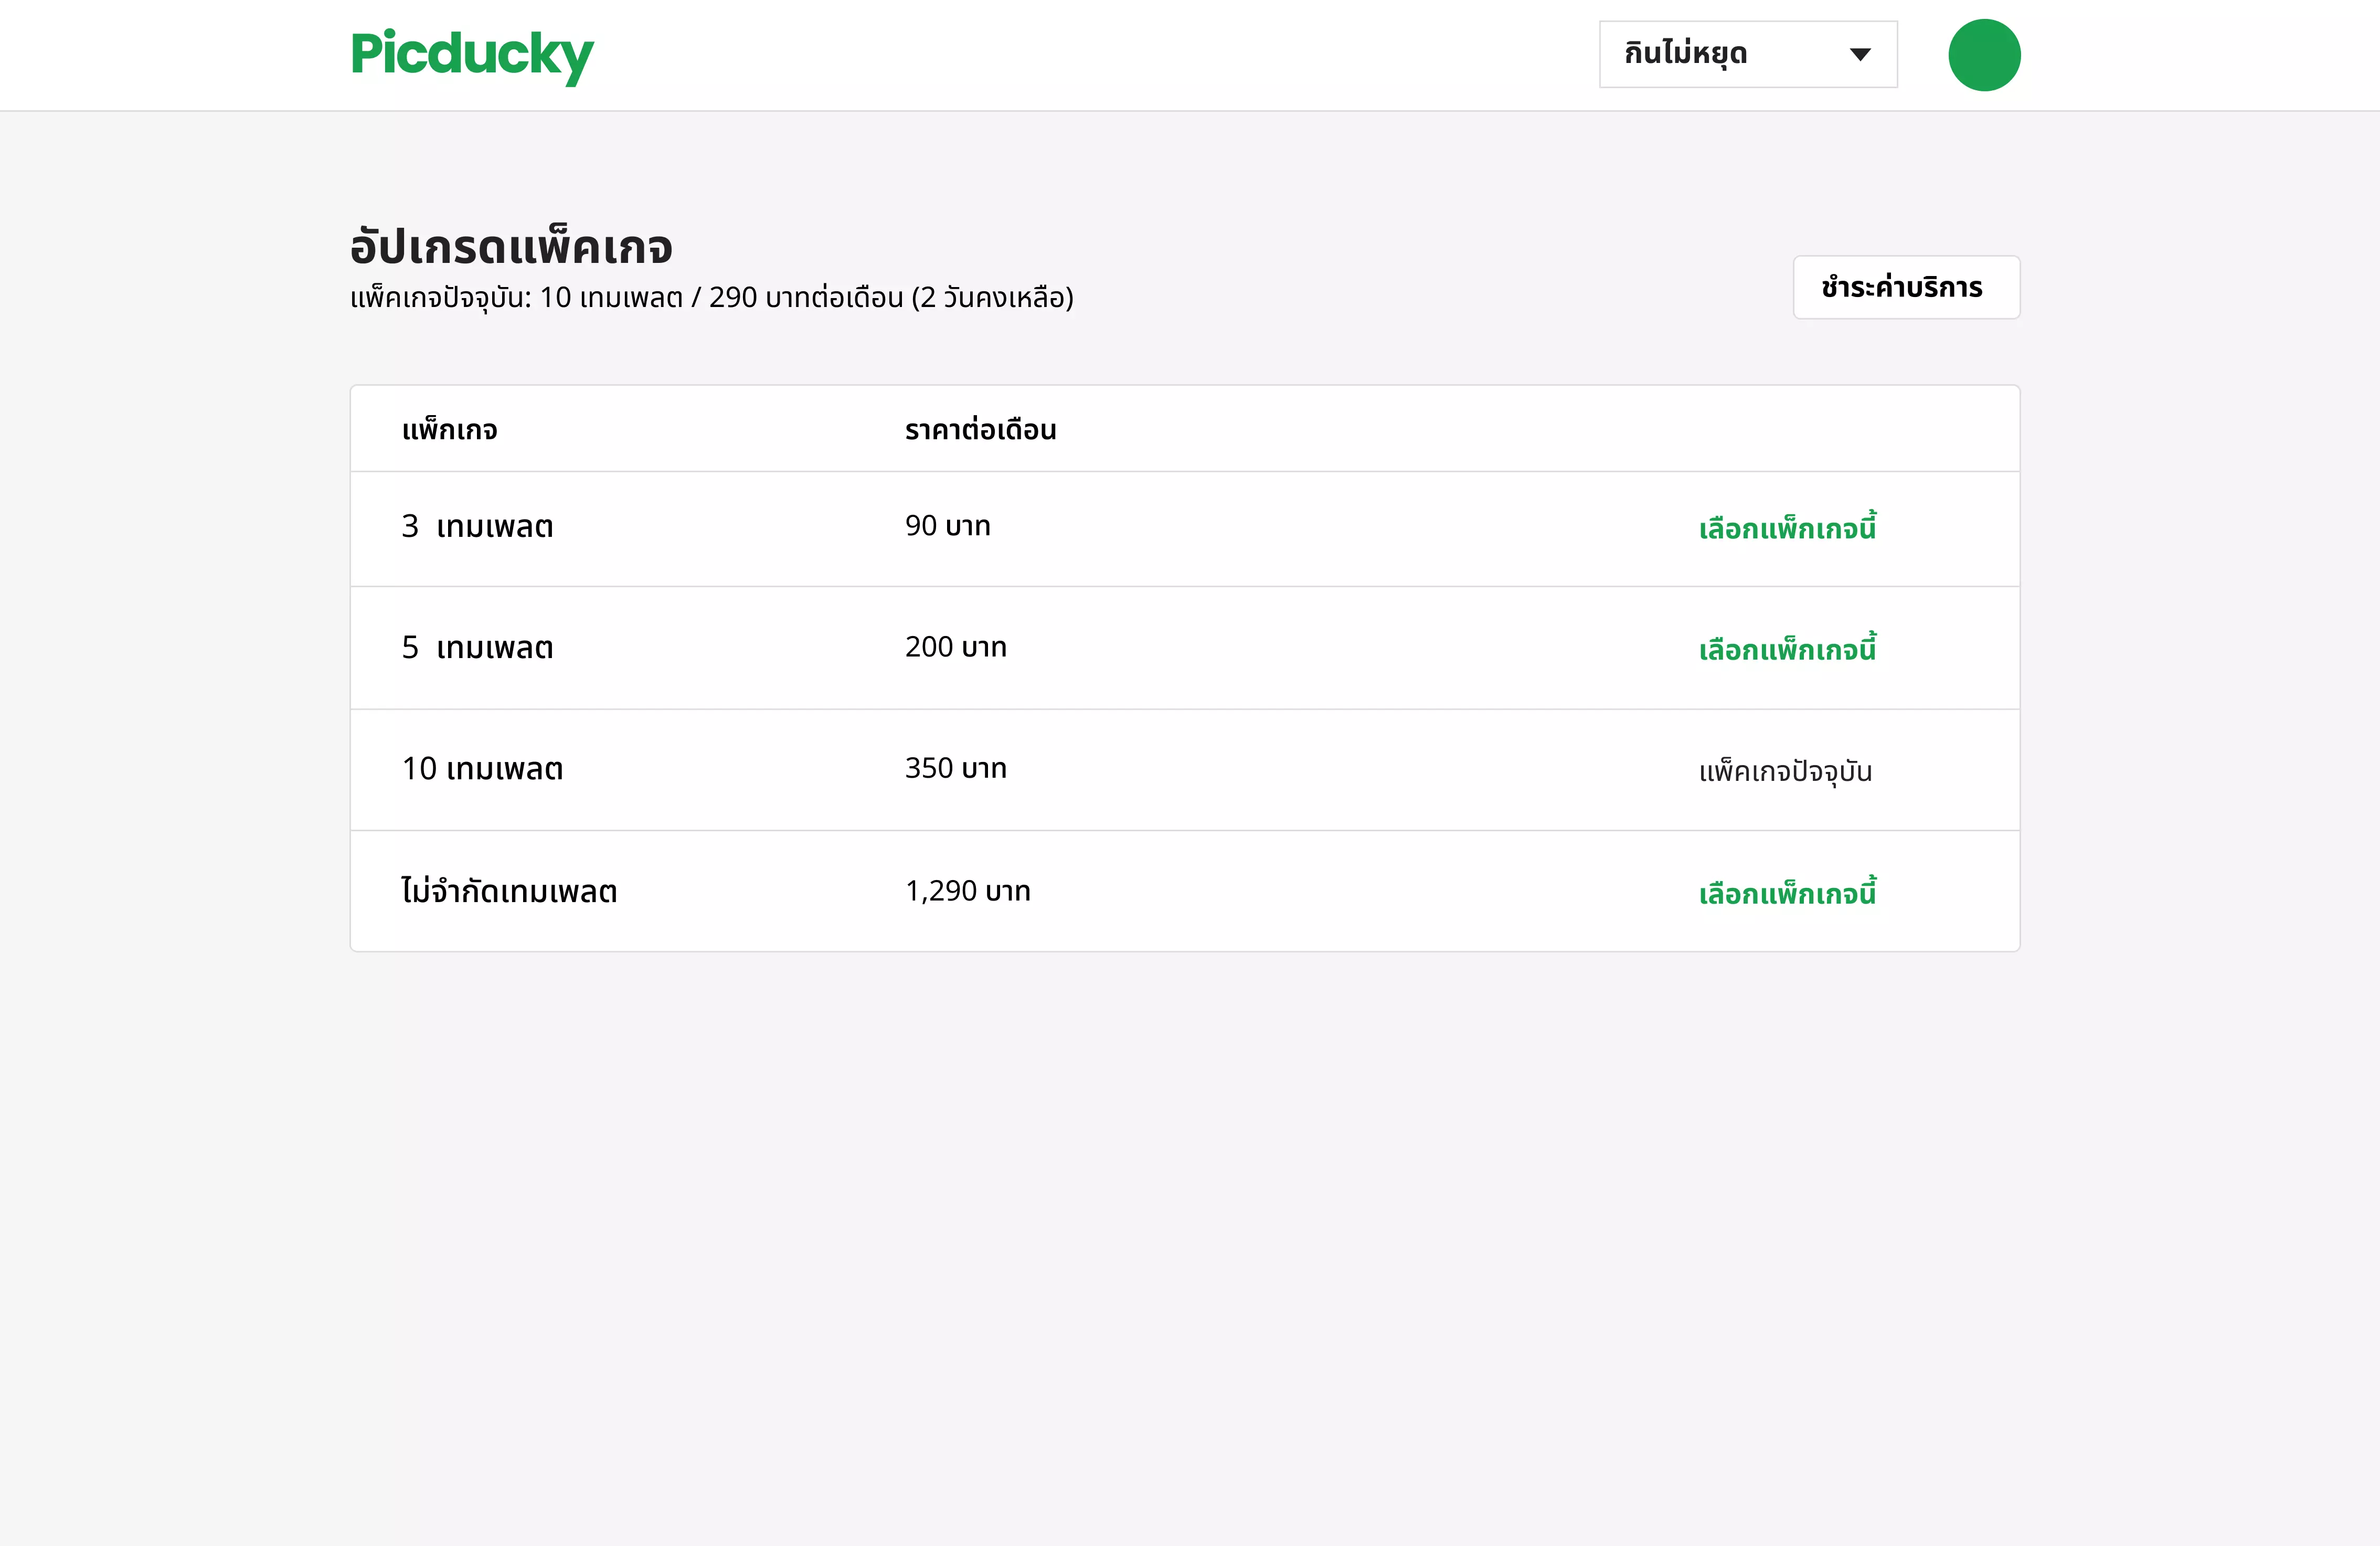Click the 350 บาท price
Image resolution: width=2380 pixels, height=1546 pixels.
click(x=955, y=768)
